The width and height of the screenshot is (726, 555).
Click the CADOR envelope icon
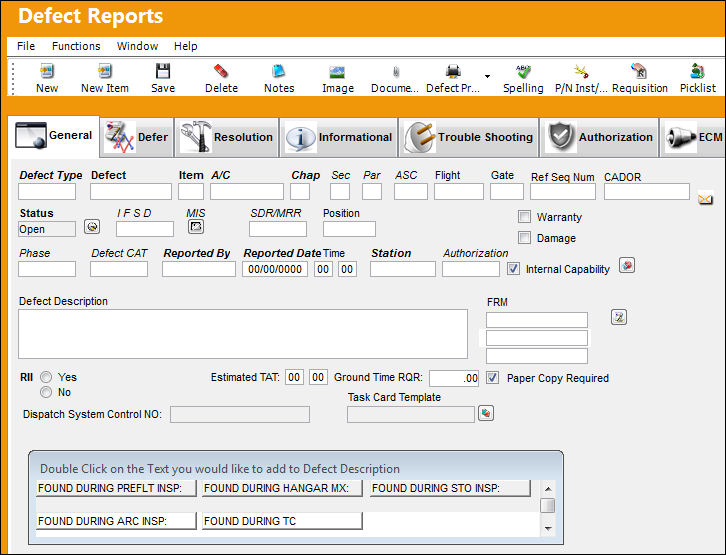[705, 200]
